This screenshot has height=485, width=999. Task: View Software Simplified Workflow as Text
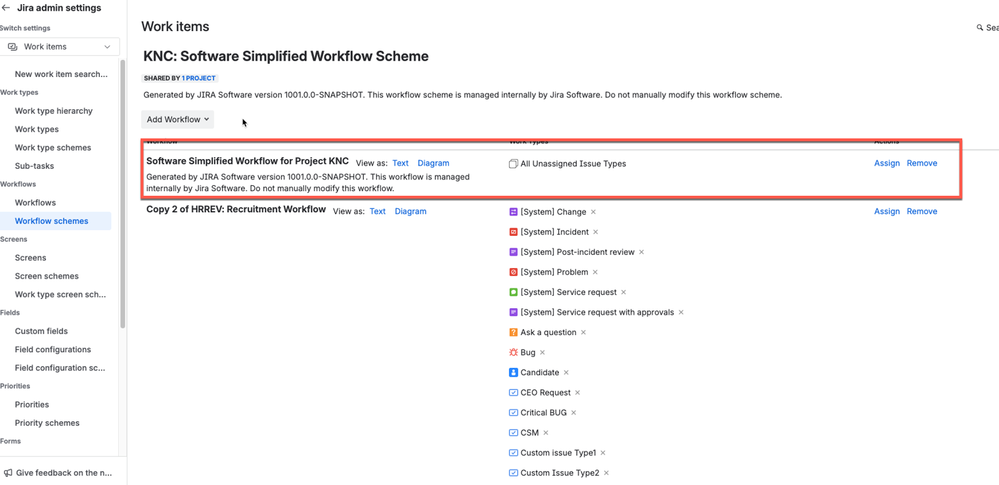400,163
